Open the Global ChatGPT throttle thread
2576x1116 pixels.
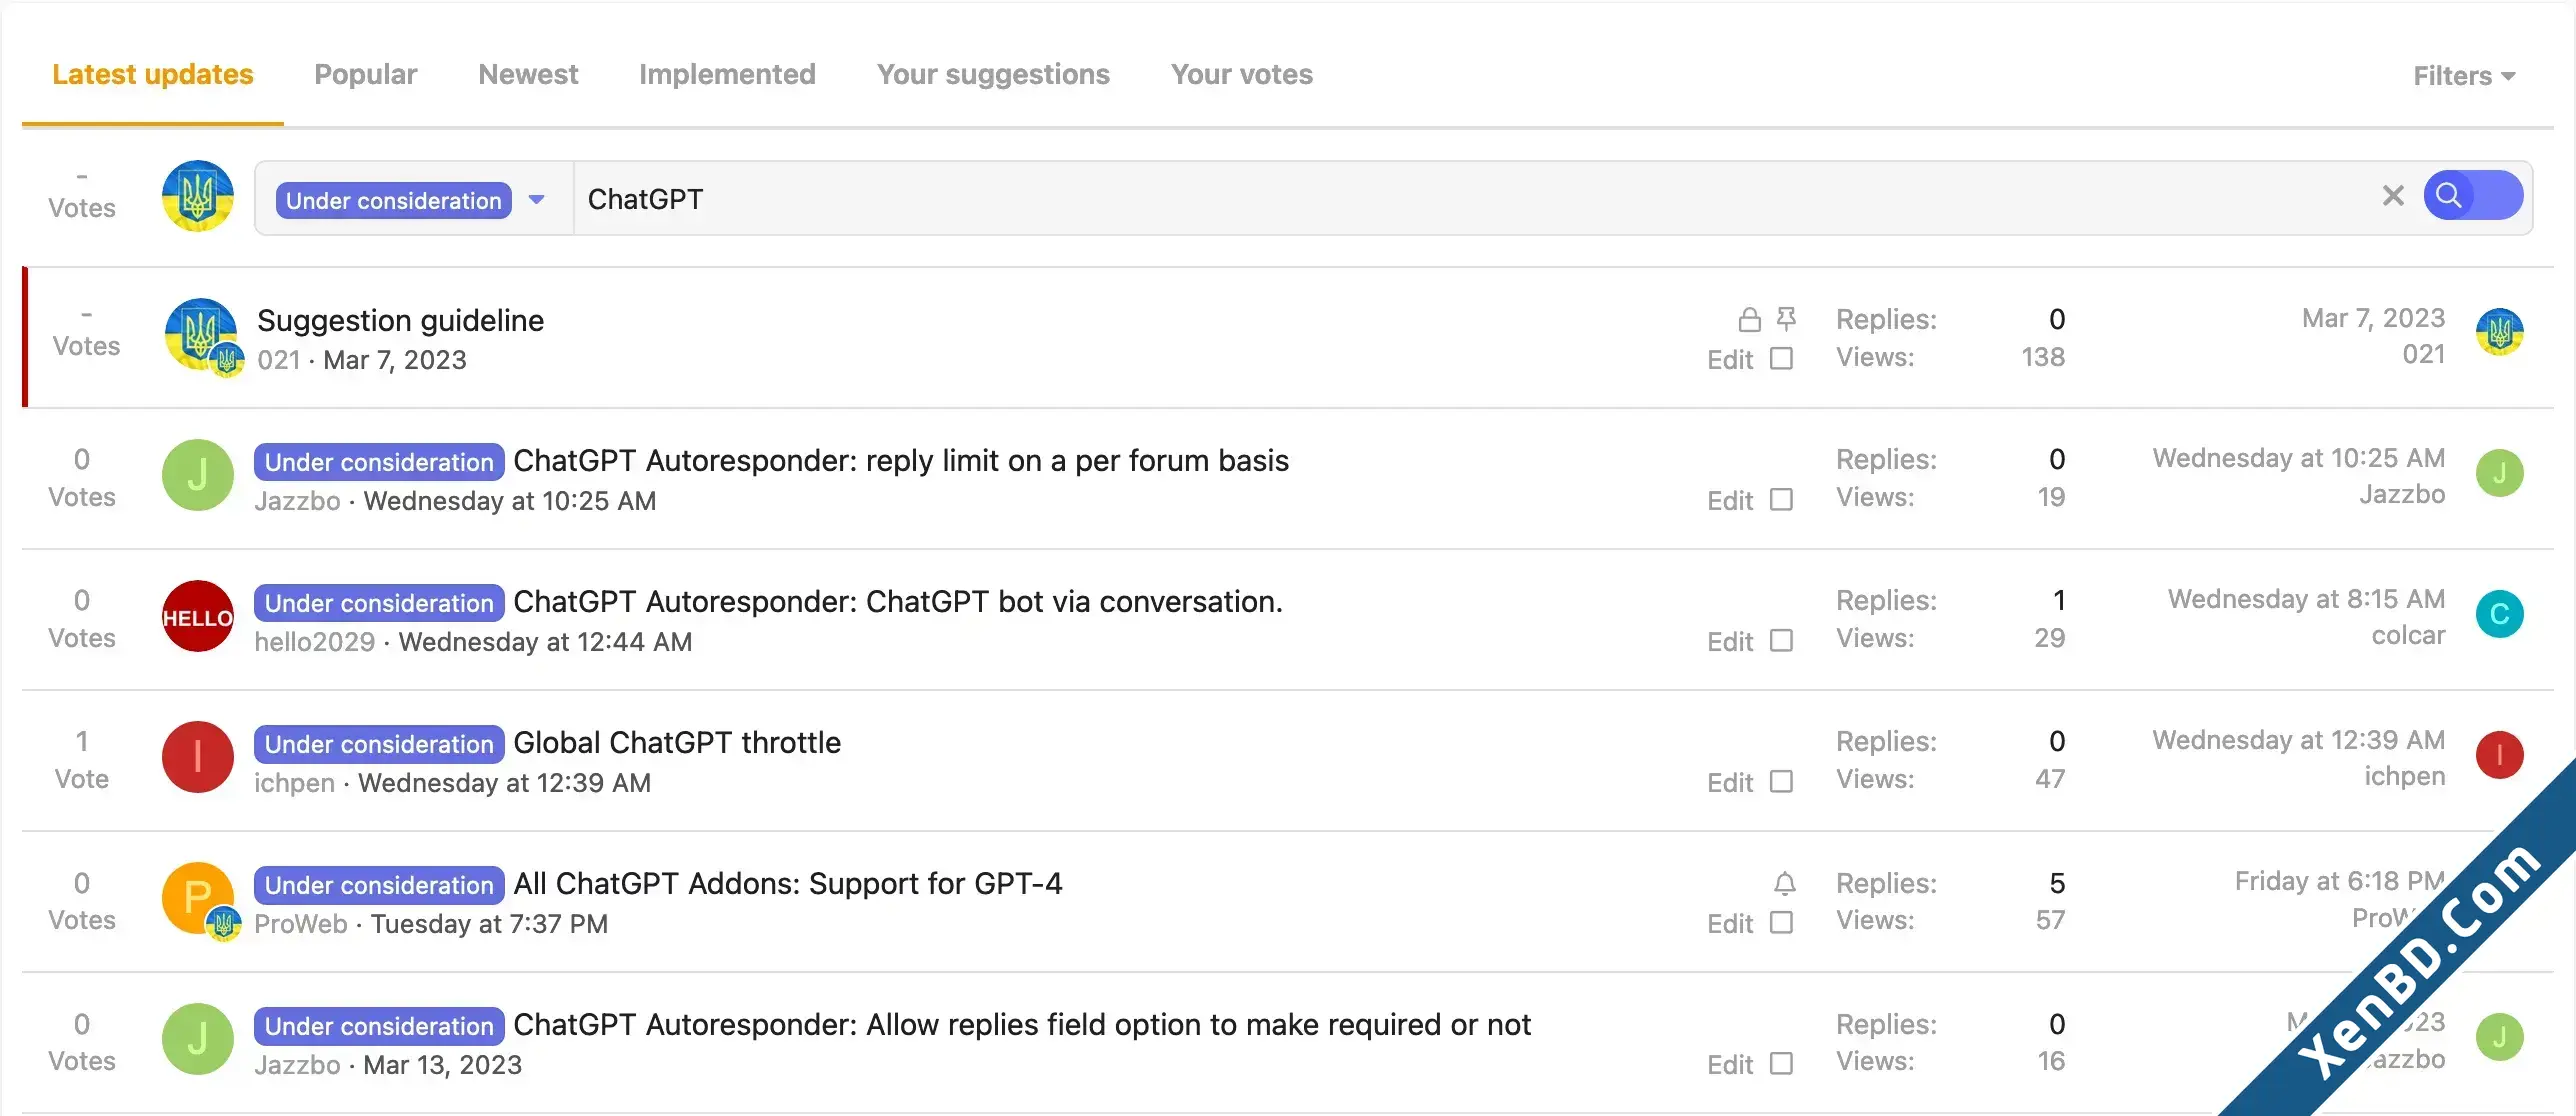click(x=677, y=742)
